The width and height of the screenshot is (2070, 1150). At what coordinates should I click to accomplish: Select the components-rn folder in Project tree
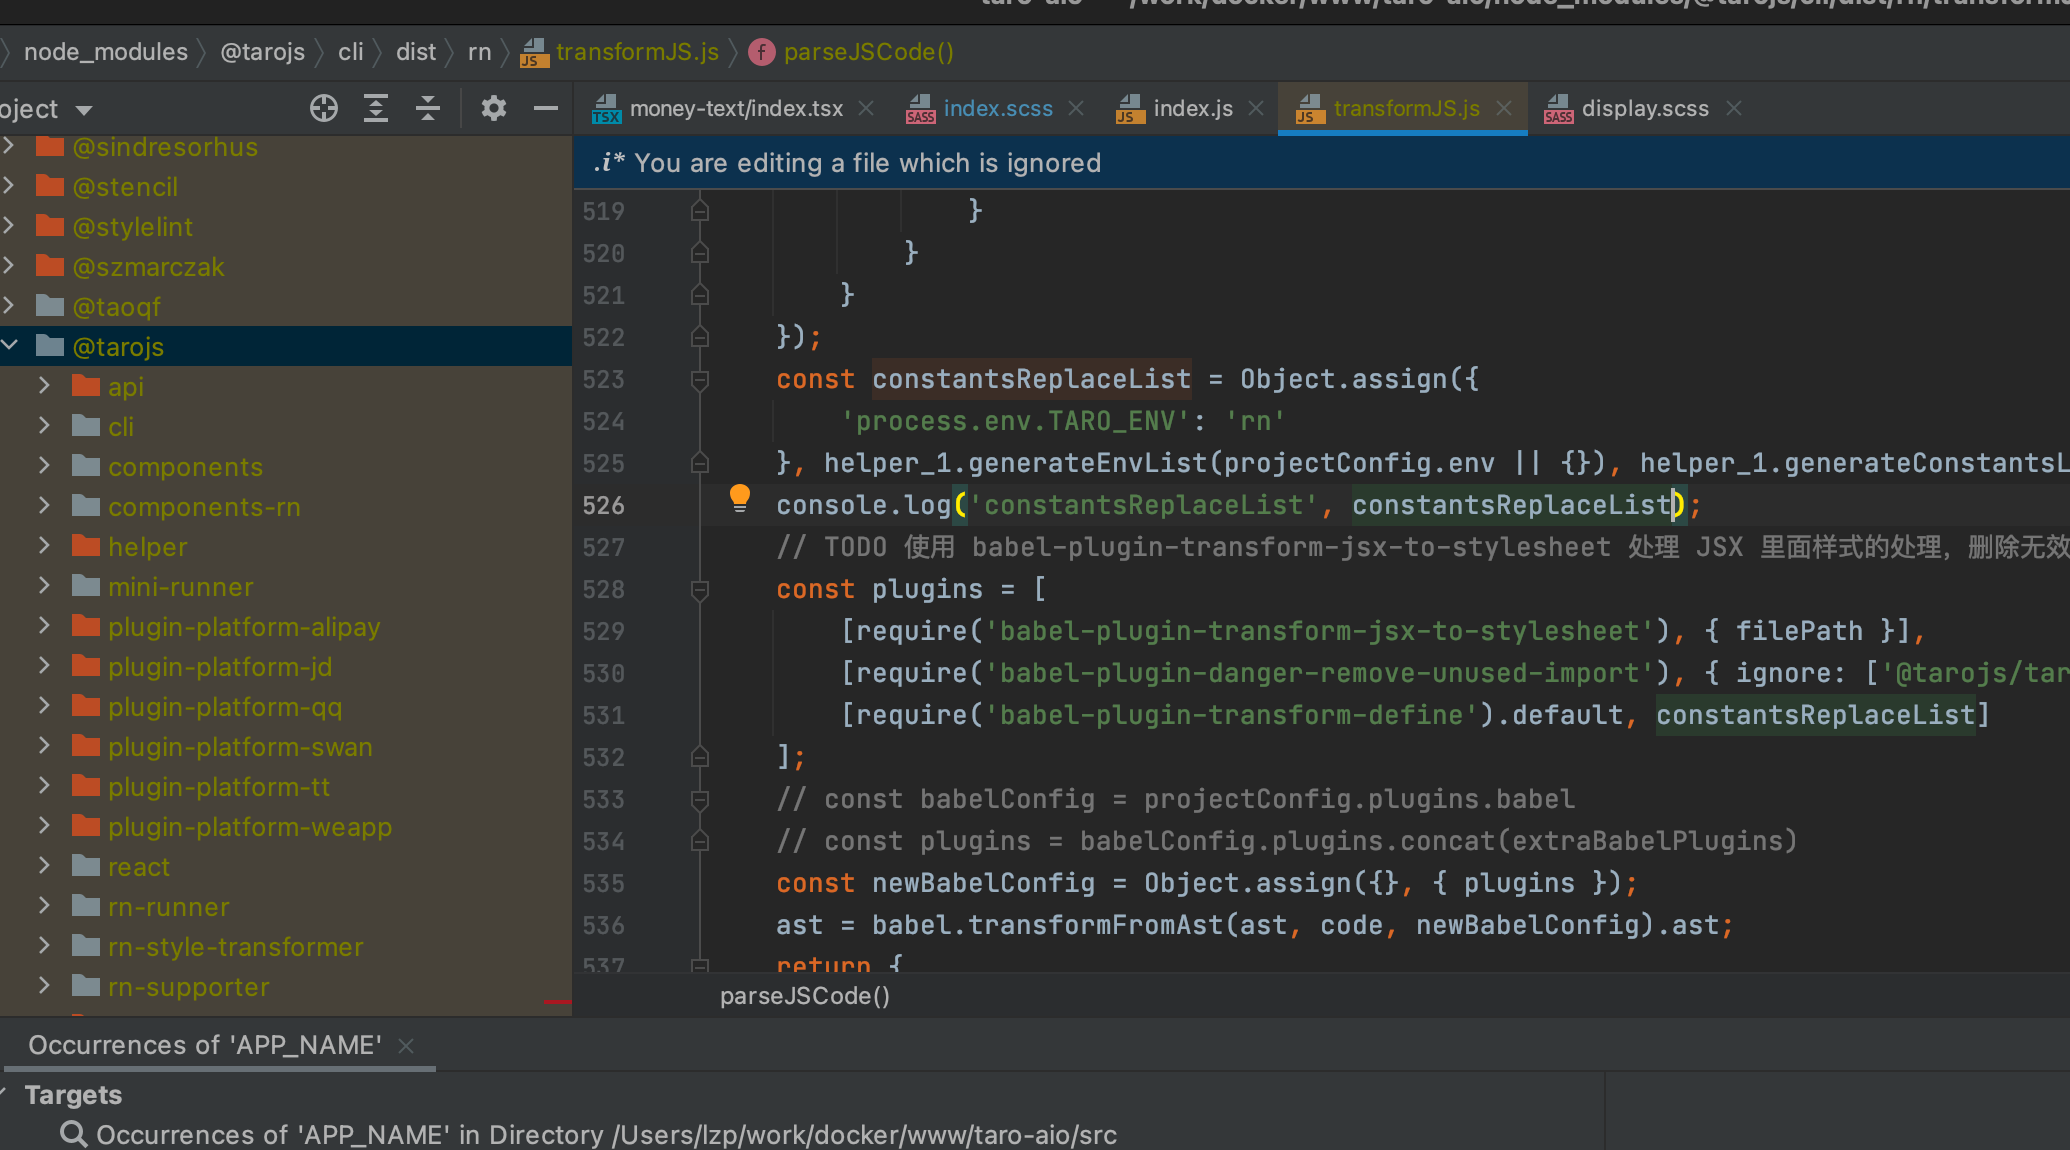point(204,507)
